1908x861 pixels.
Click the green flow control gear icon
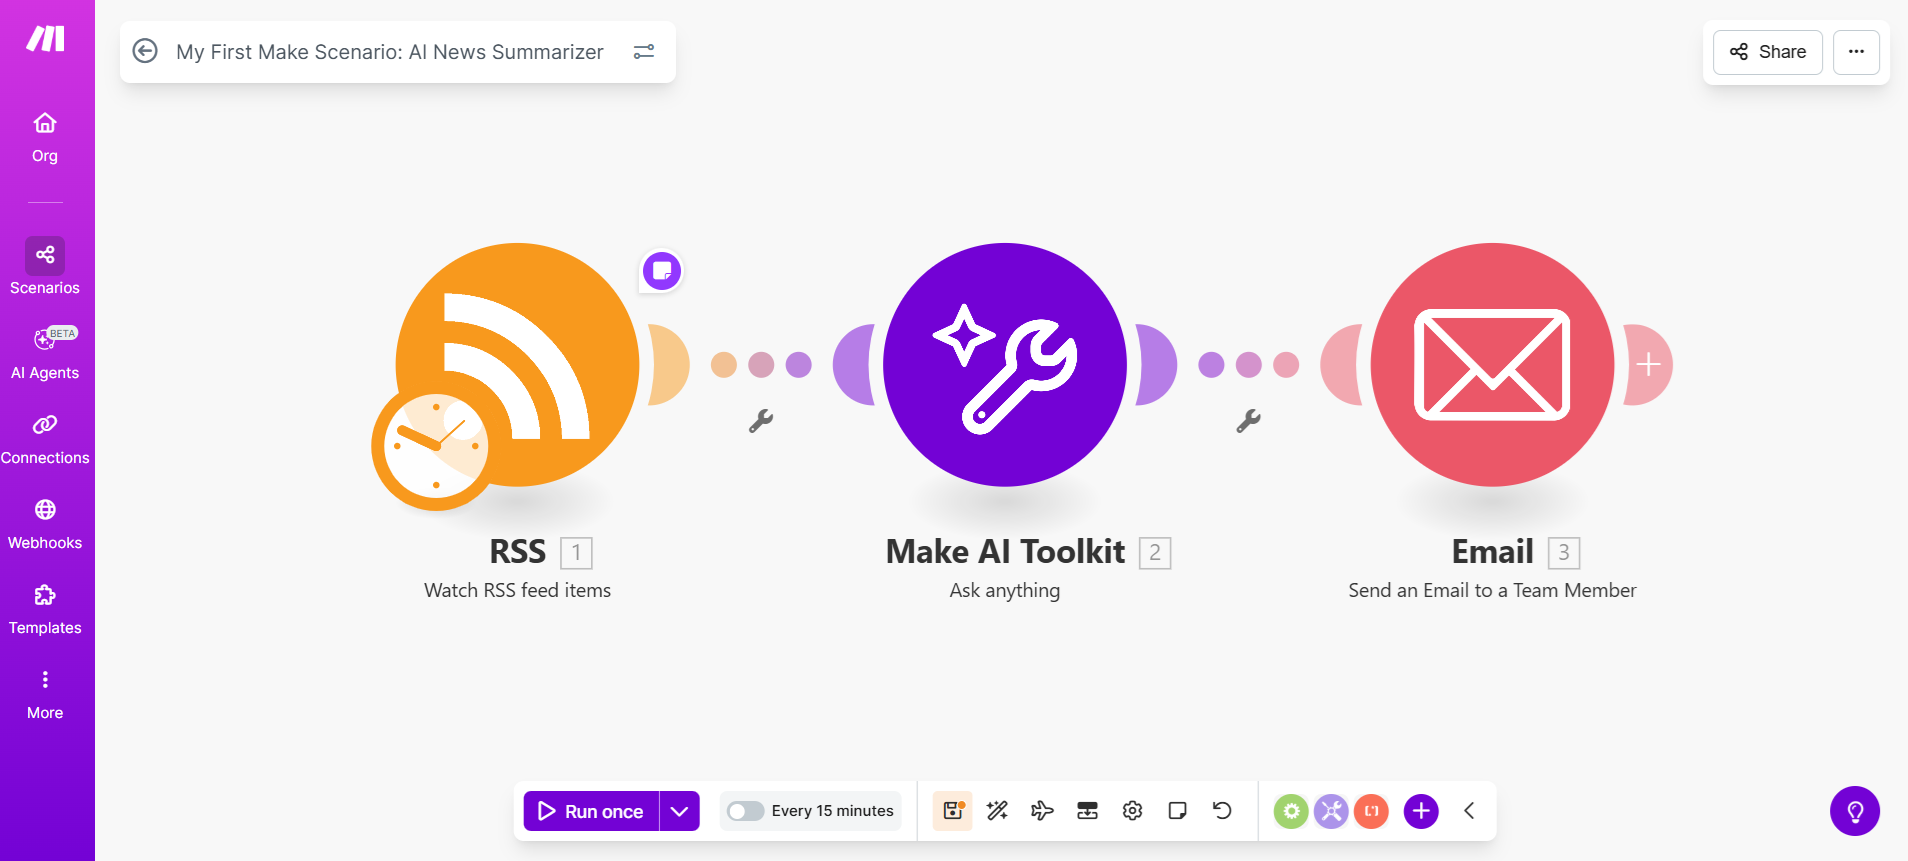coord(1291,811)
